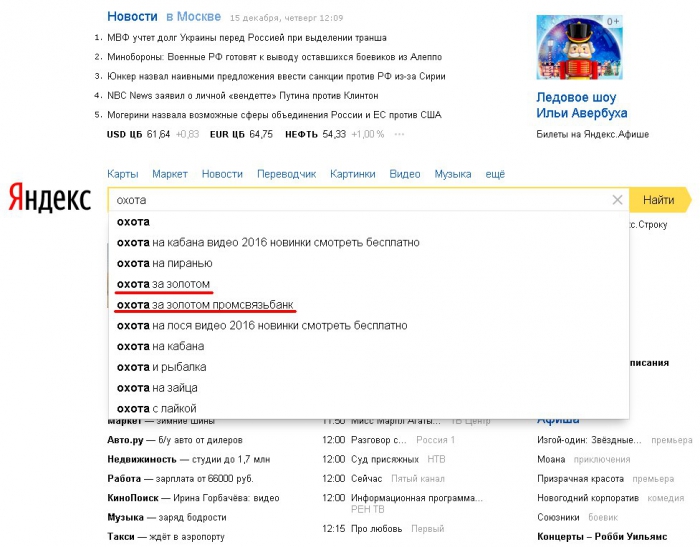
Task: Open КиноПоиск Ирина Горбачёва video link
Action: coord(193,498)
